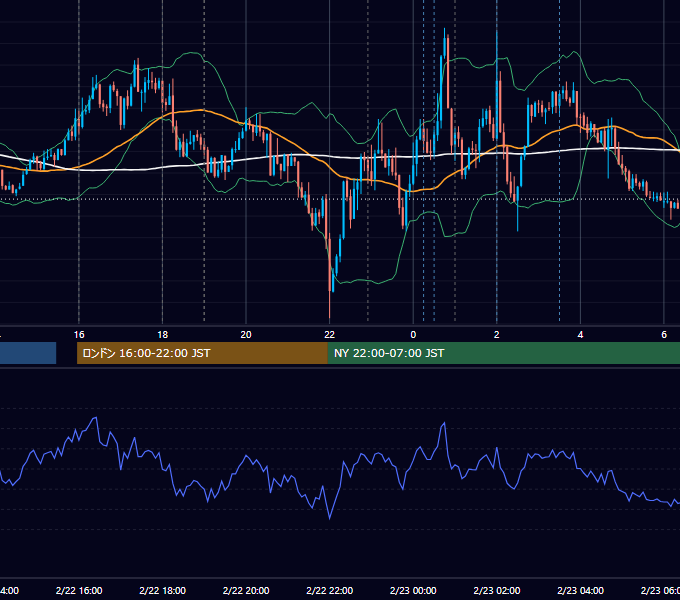Click the ロンドン 16:00-22:00 JST session bar
Screen dimensions: 680x600
click(x=202, y=353)
